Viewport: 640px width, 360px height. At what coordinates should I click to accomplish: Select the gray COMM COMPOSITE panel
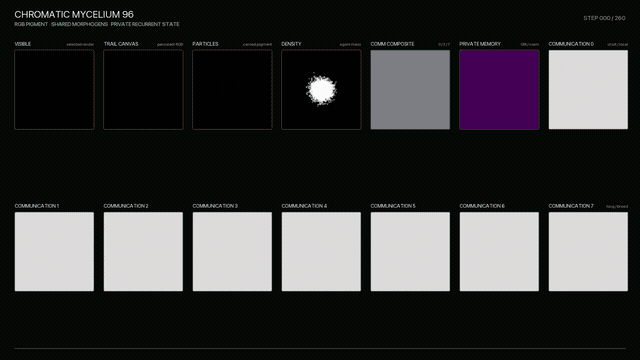coord(410,90)
